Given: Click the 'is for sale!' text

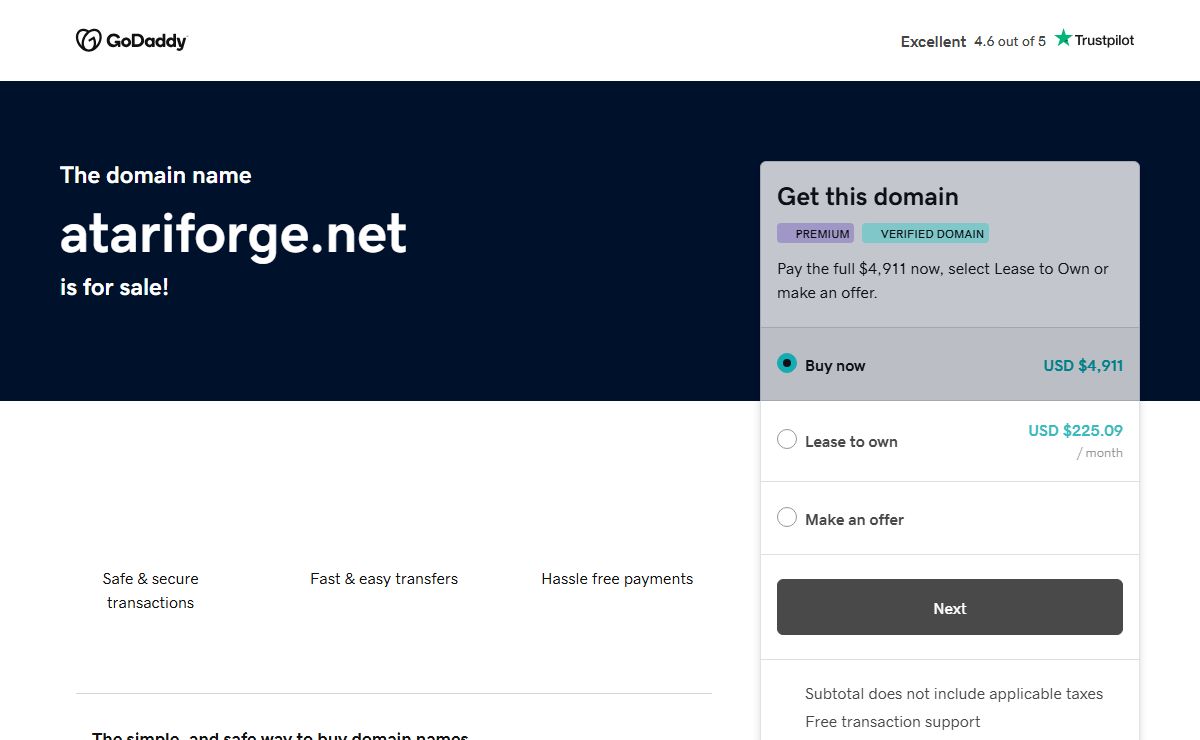Looking at the screenshot, I should click(x=114, y=287).
